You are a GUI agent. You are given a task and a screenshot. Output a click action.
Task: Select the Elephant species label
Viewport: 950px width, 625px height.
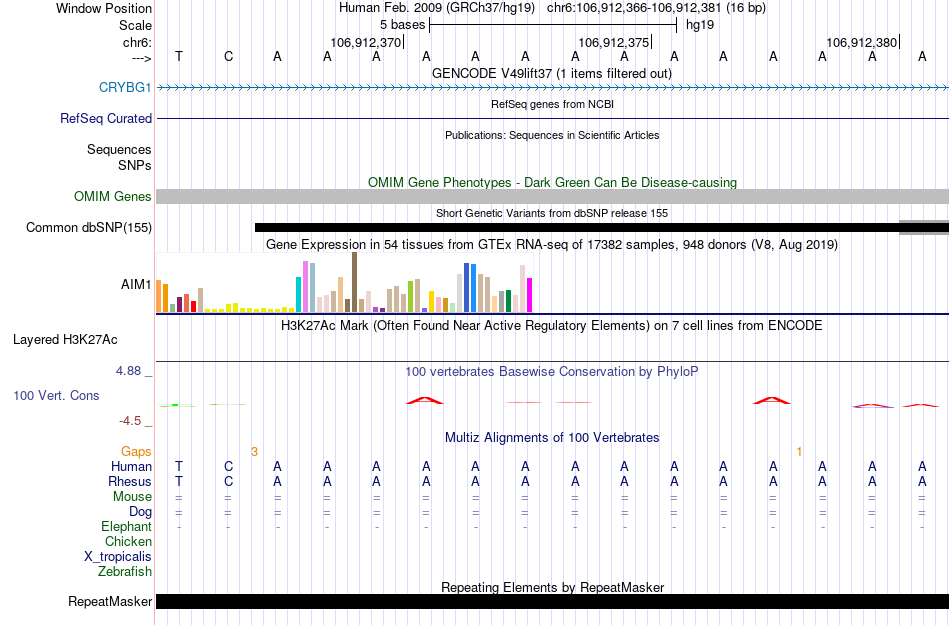(126, 526)
